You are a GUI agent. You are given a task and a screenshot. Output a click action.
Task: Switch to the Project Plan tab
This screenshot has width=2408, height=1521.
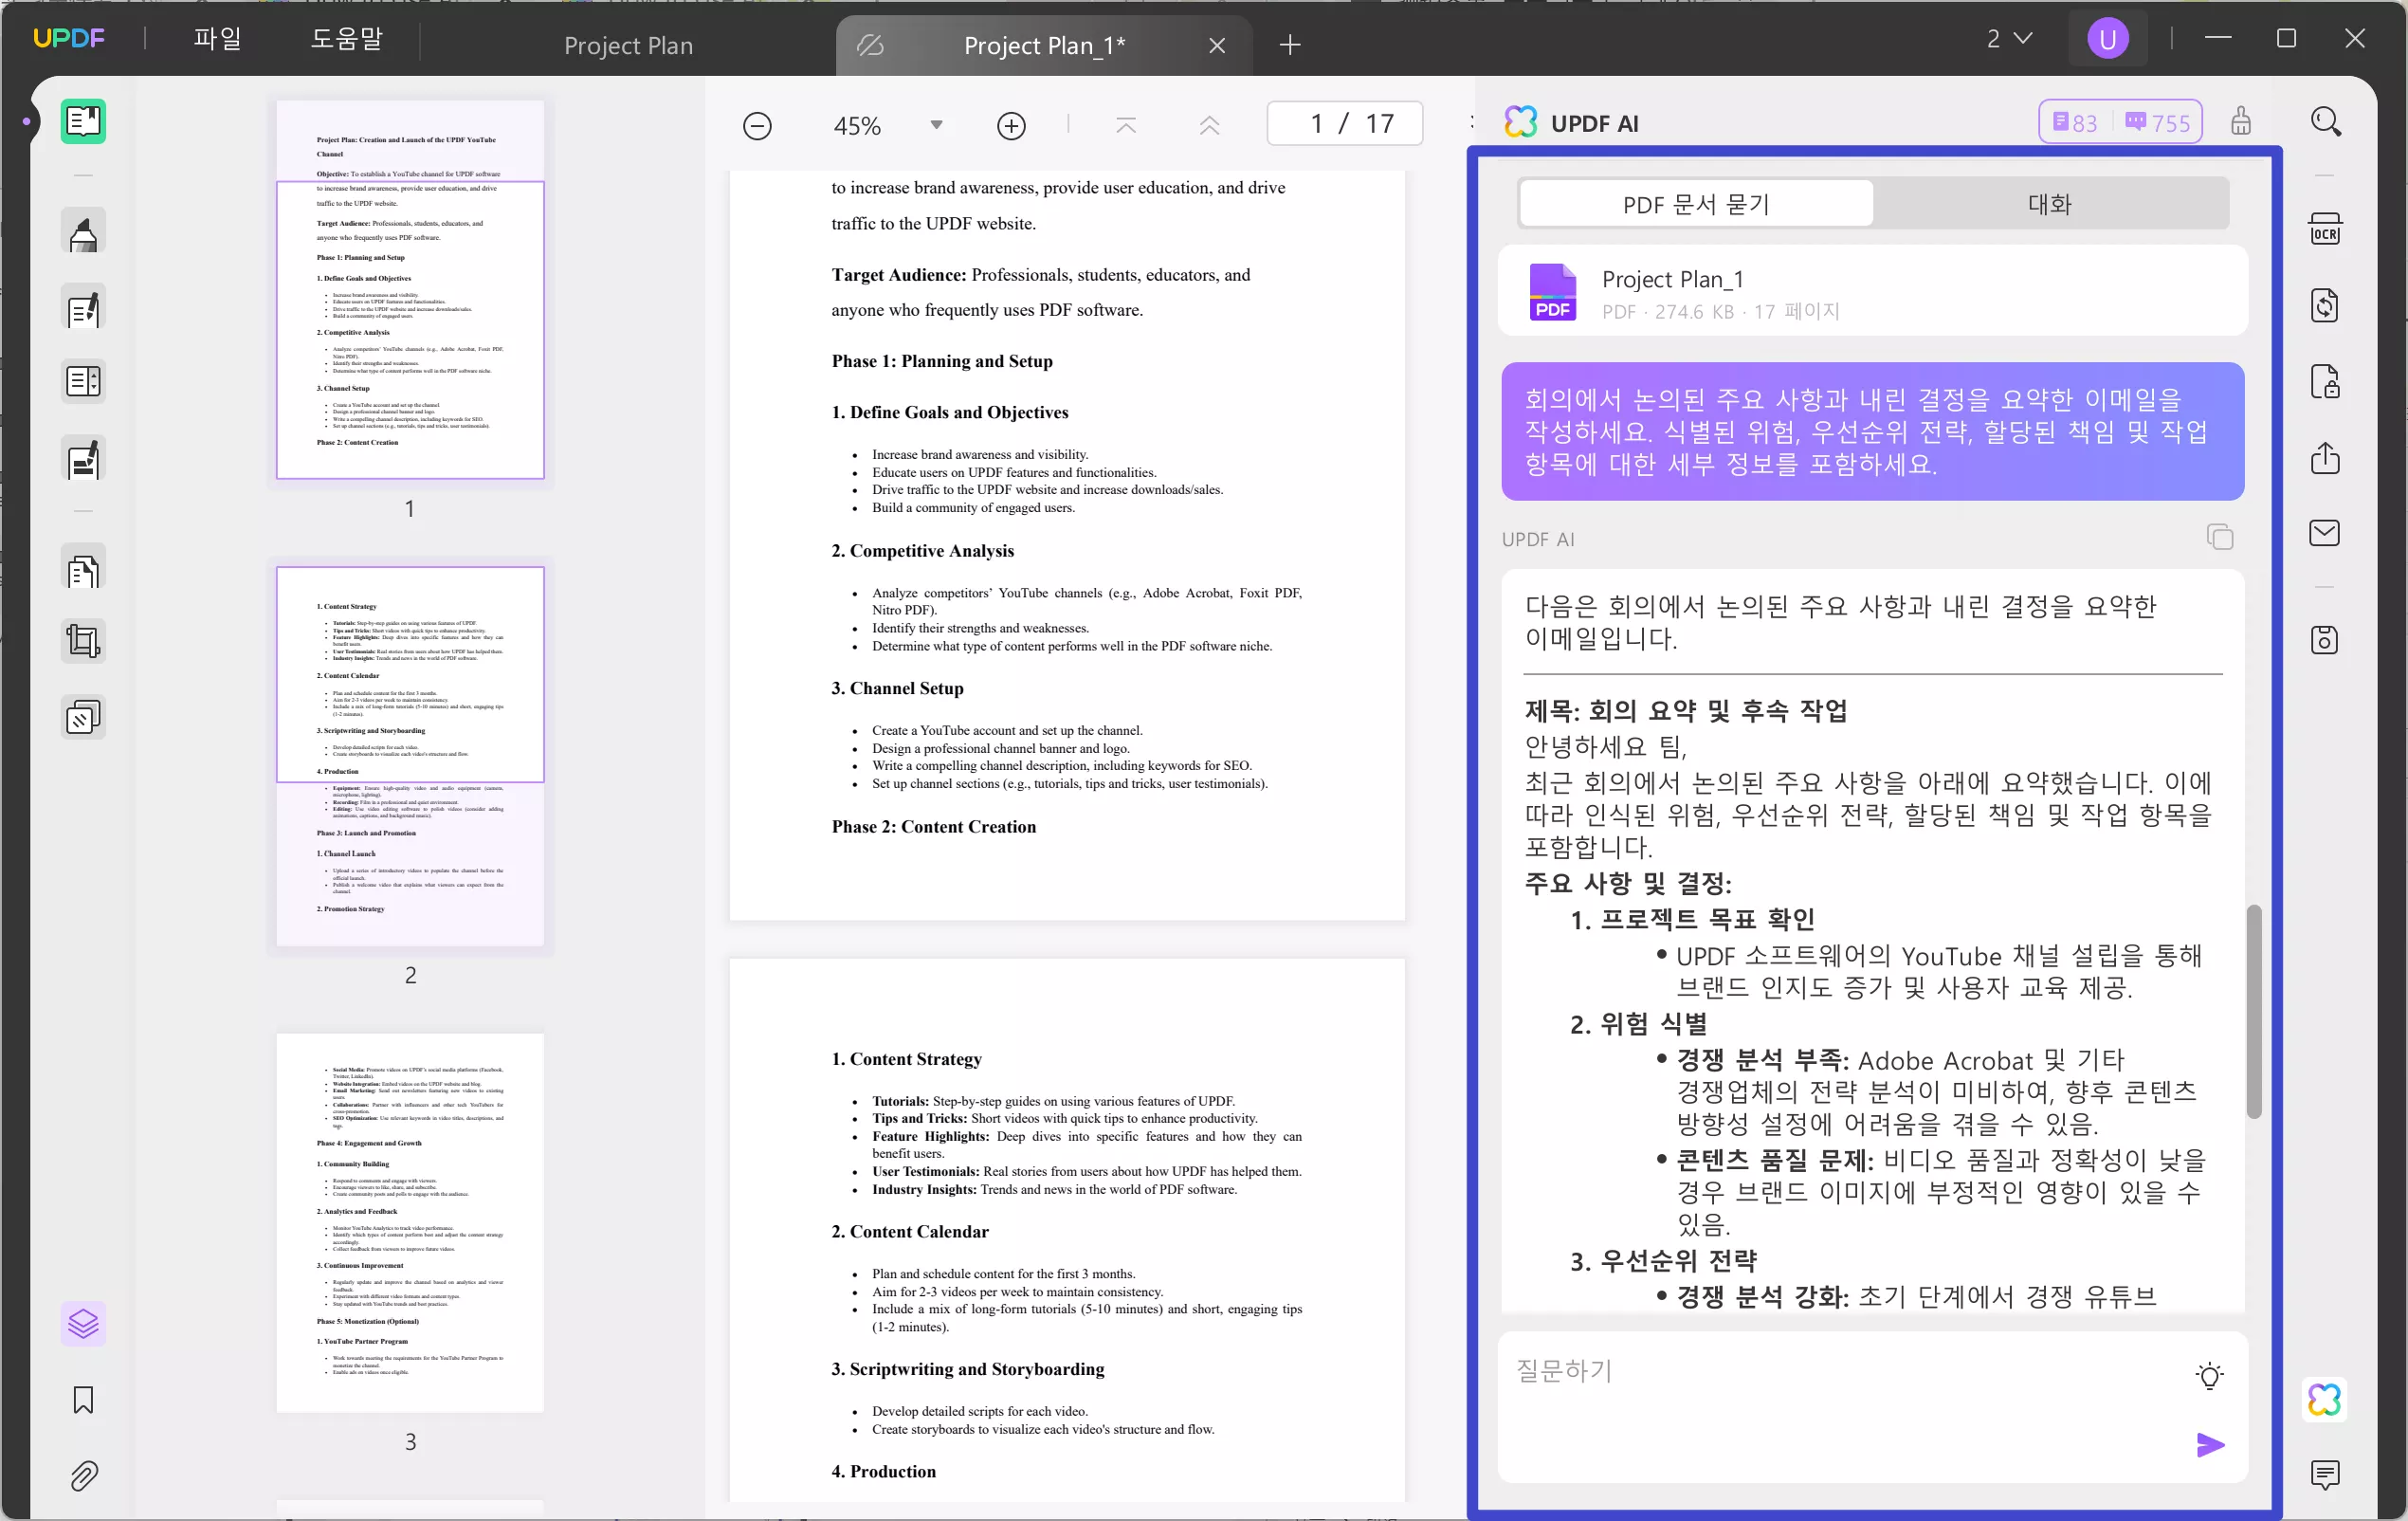pyautogui.click(x=628, y=45)
